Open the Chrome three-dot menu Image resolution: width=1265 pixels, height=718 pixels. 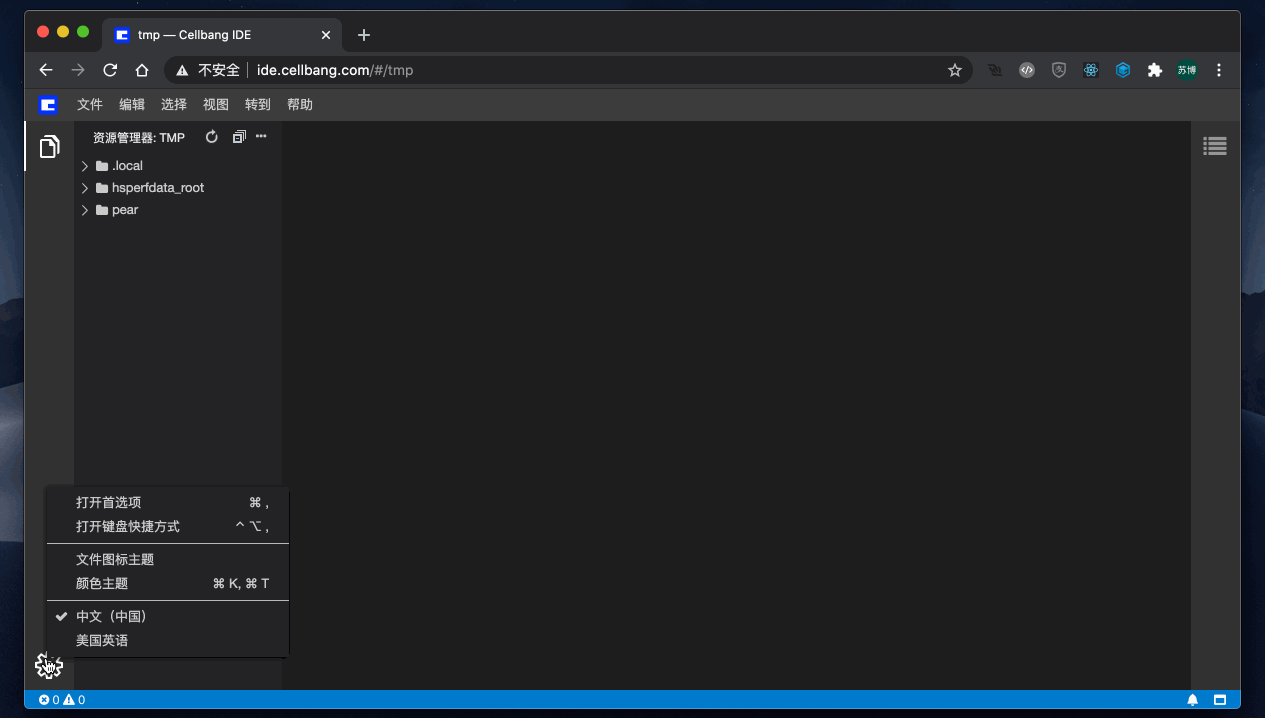[1219, 70]
